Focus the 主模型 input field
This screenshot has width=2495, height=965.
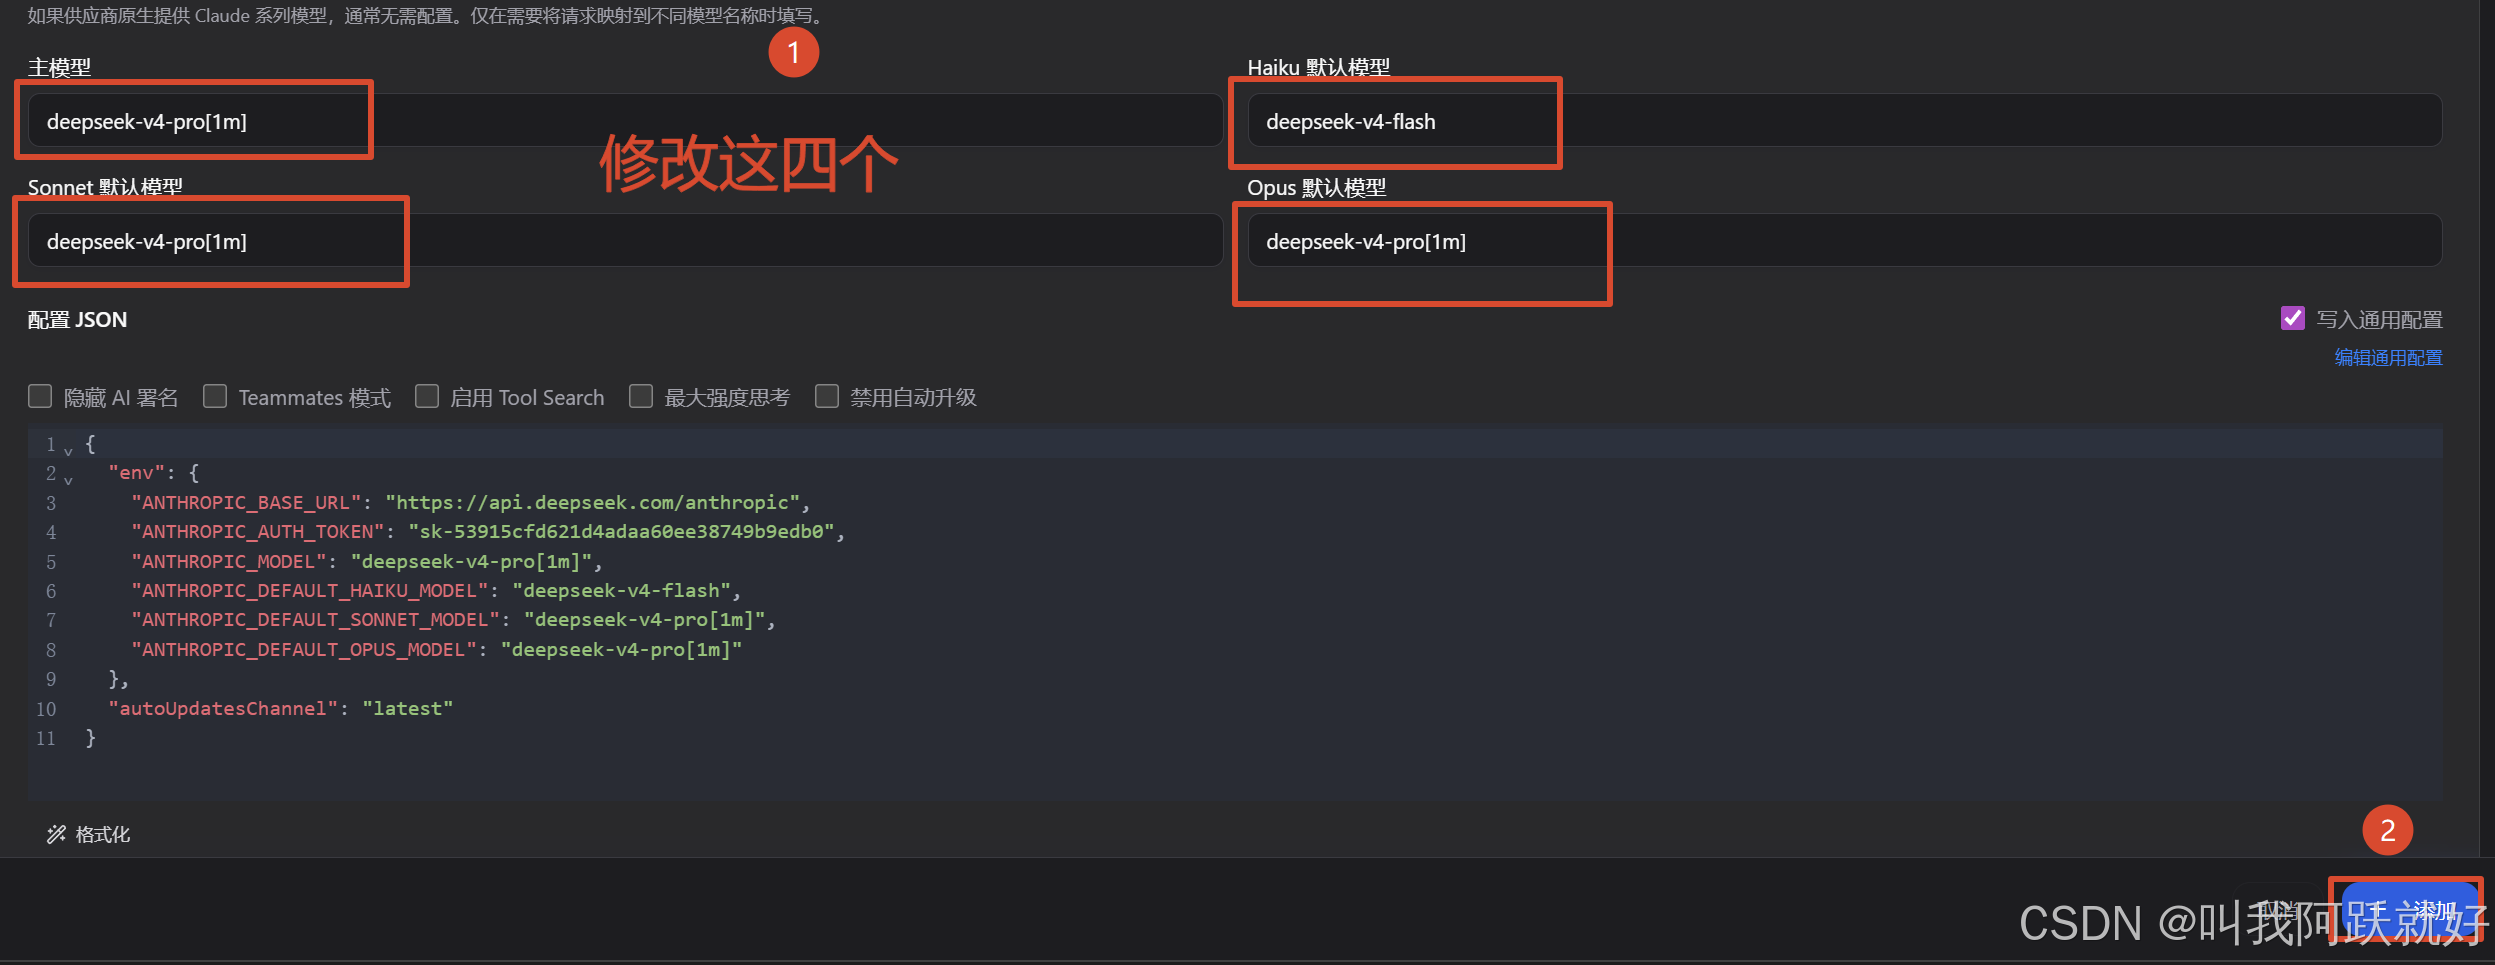click(x=625, y=121)
